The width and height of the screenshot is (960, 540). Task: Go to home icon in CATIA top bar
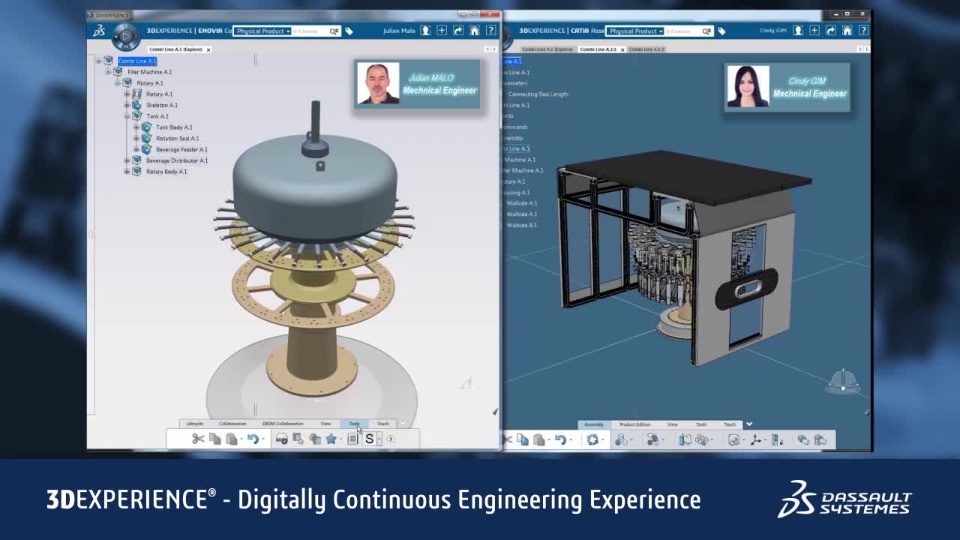pyautogui.click(x=847, y=31)
